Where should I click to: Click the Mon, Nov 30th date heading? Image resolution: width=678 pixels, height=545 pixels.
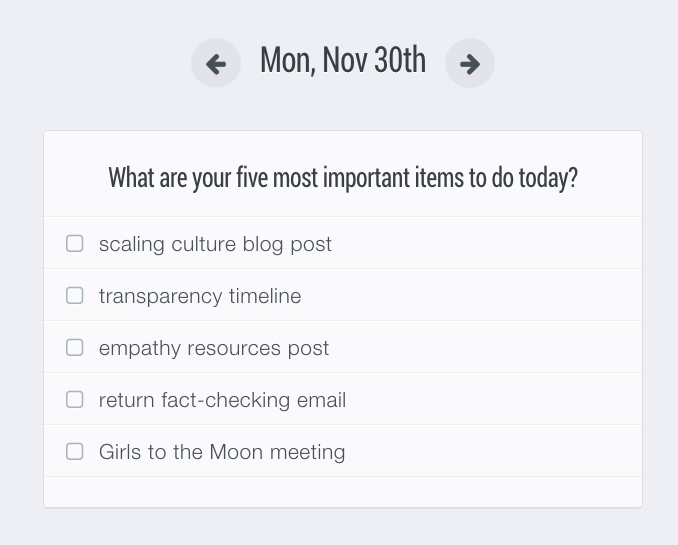coord(342,61)
